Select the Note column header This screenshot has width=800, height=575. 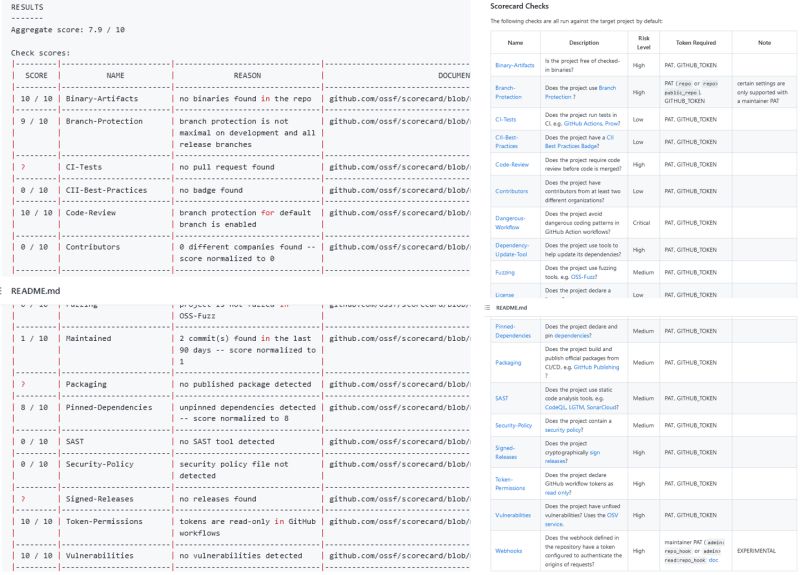point(764,43)
